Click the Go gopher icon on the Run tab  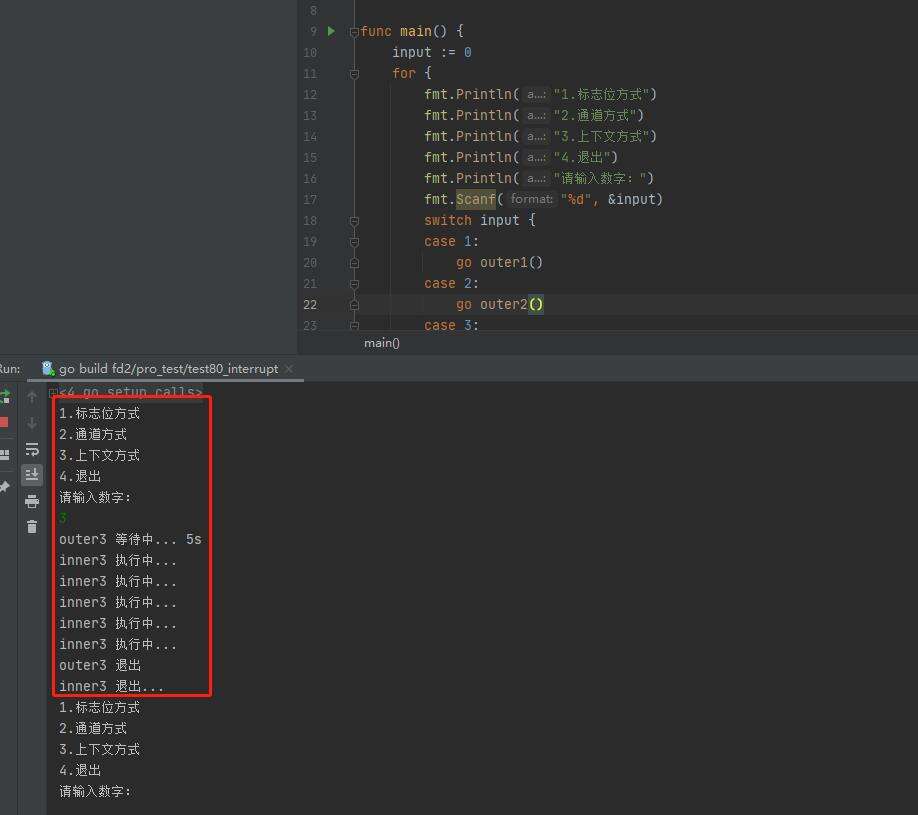pyautogui.click(x=48, y=368)
